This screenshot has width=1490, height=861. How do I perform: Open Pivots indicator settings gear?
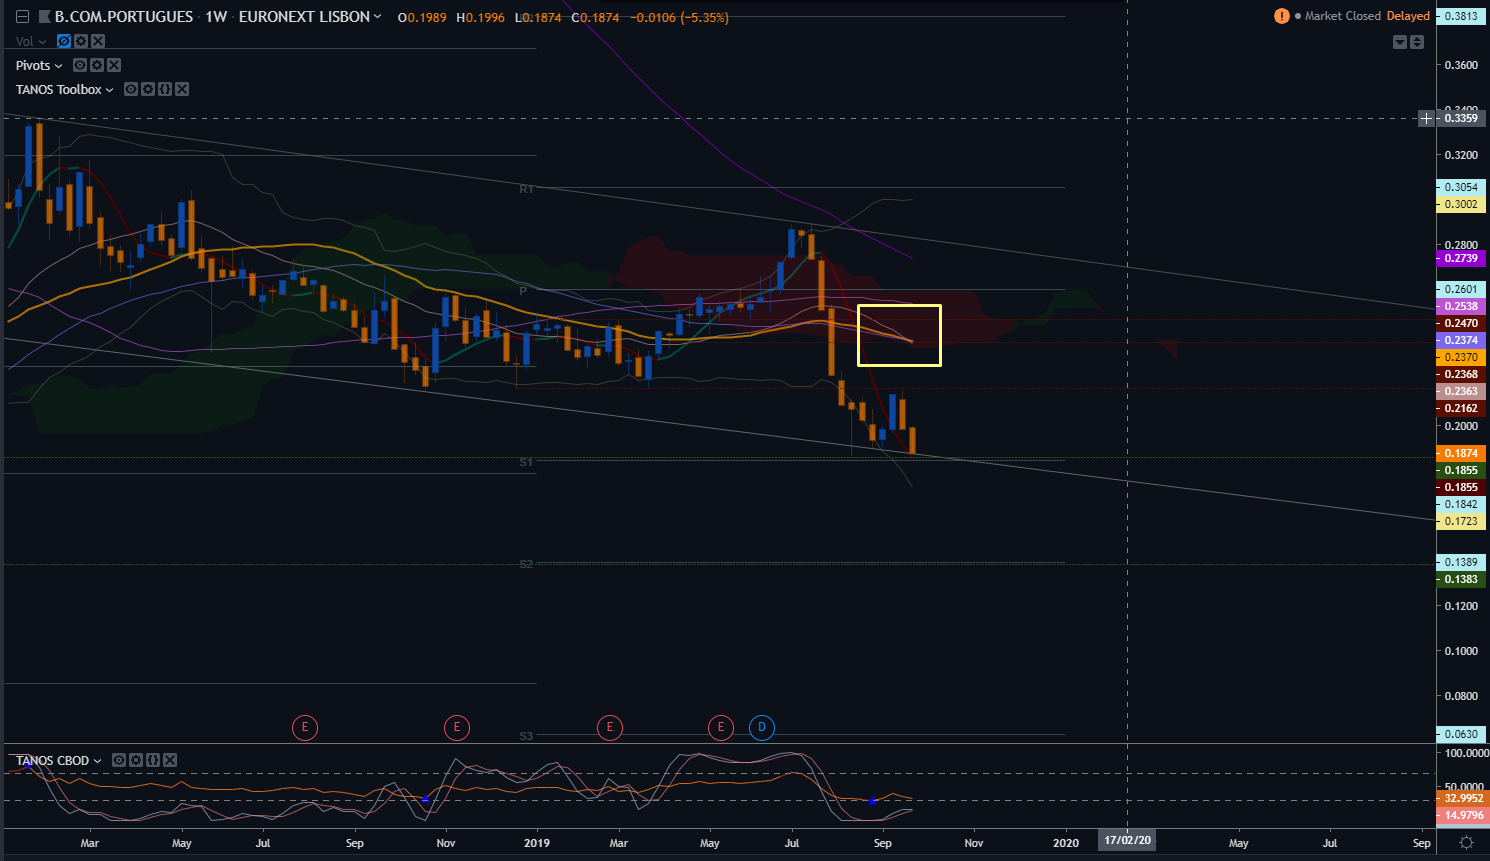(x=97, y=65)
